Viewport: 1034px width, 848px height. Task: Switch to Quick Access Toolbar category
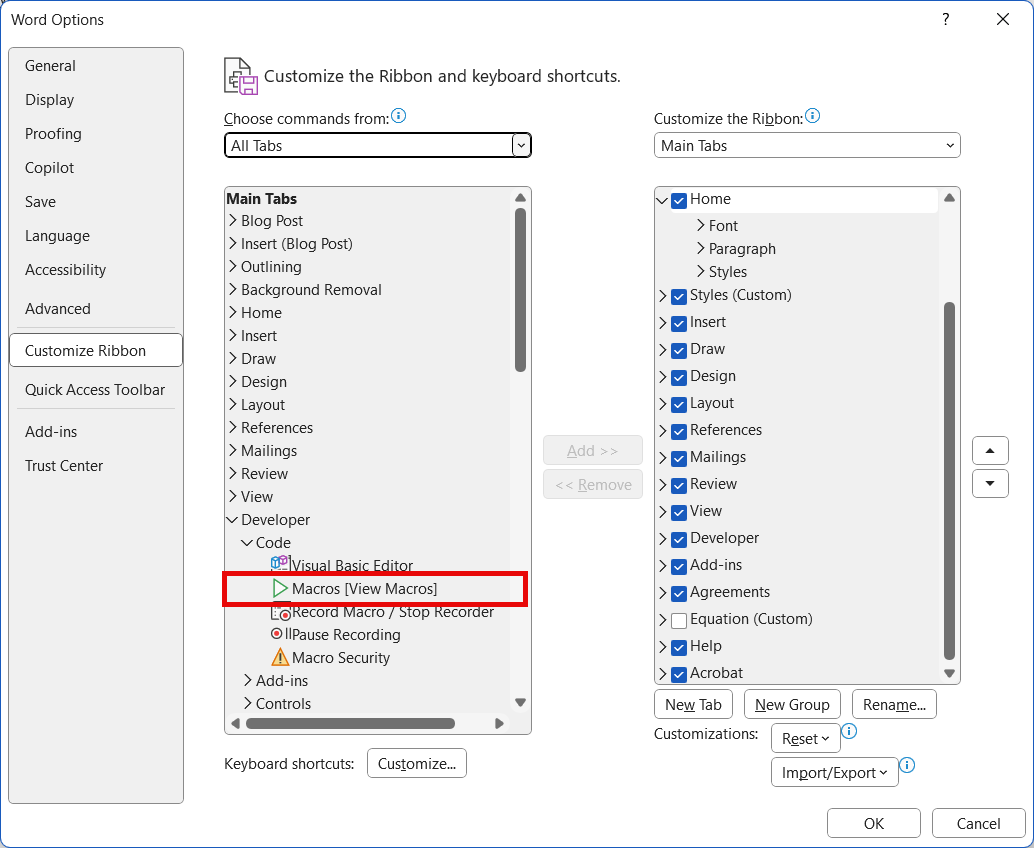point(95,390)
